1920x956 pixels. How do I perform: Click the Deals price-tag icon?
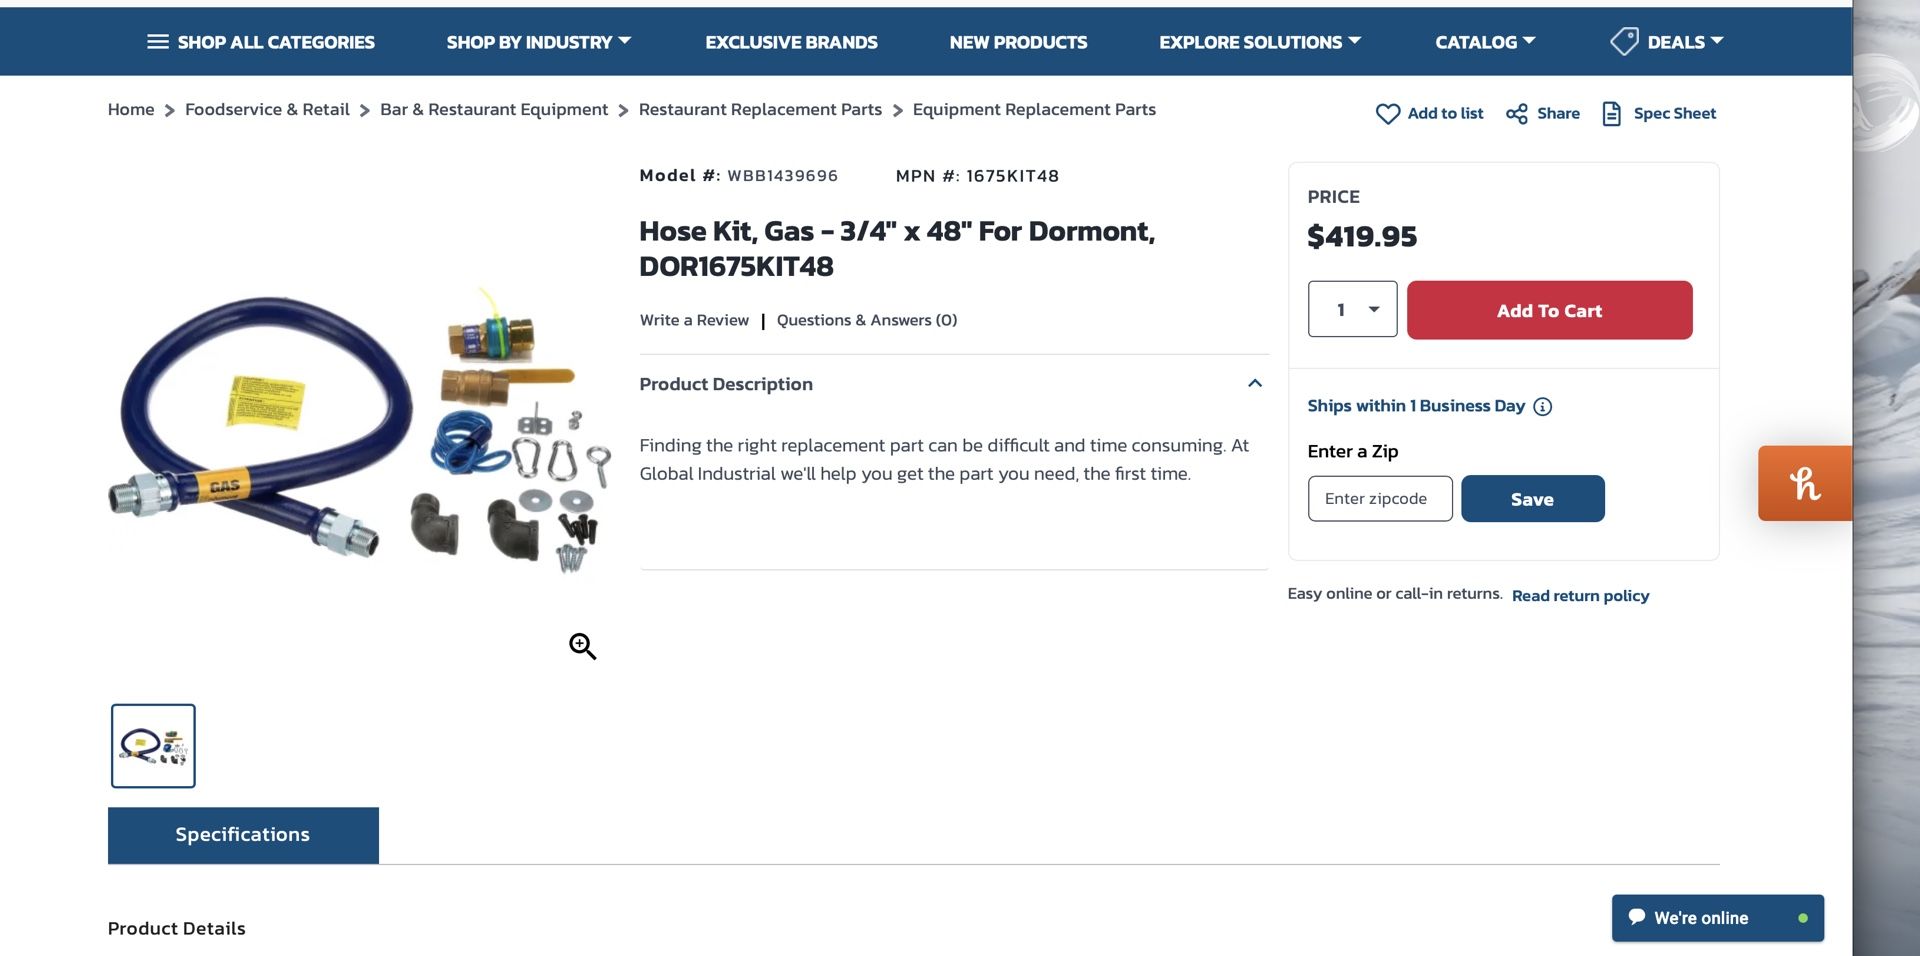pyautogui.click(x=1625, y=41)
